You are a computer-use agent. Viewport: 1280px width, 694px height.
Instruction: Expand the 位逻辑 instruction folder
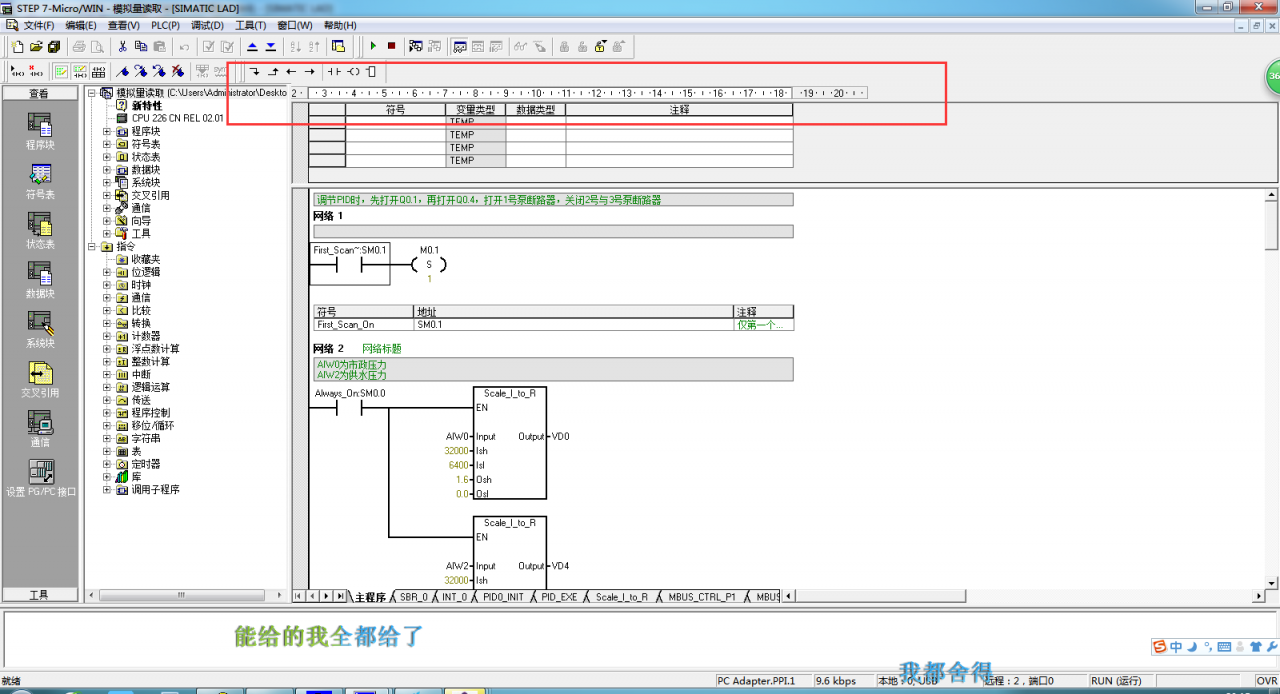click(x=107, y=272)
